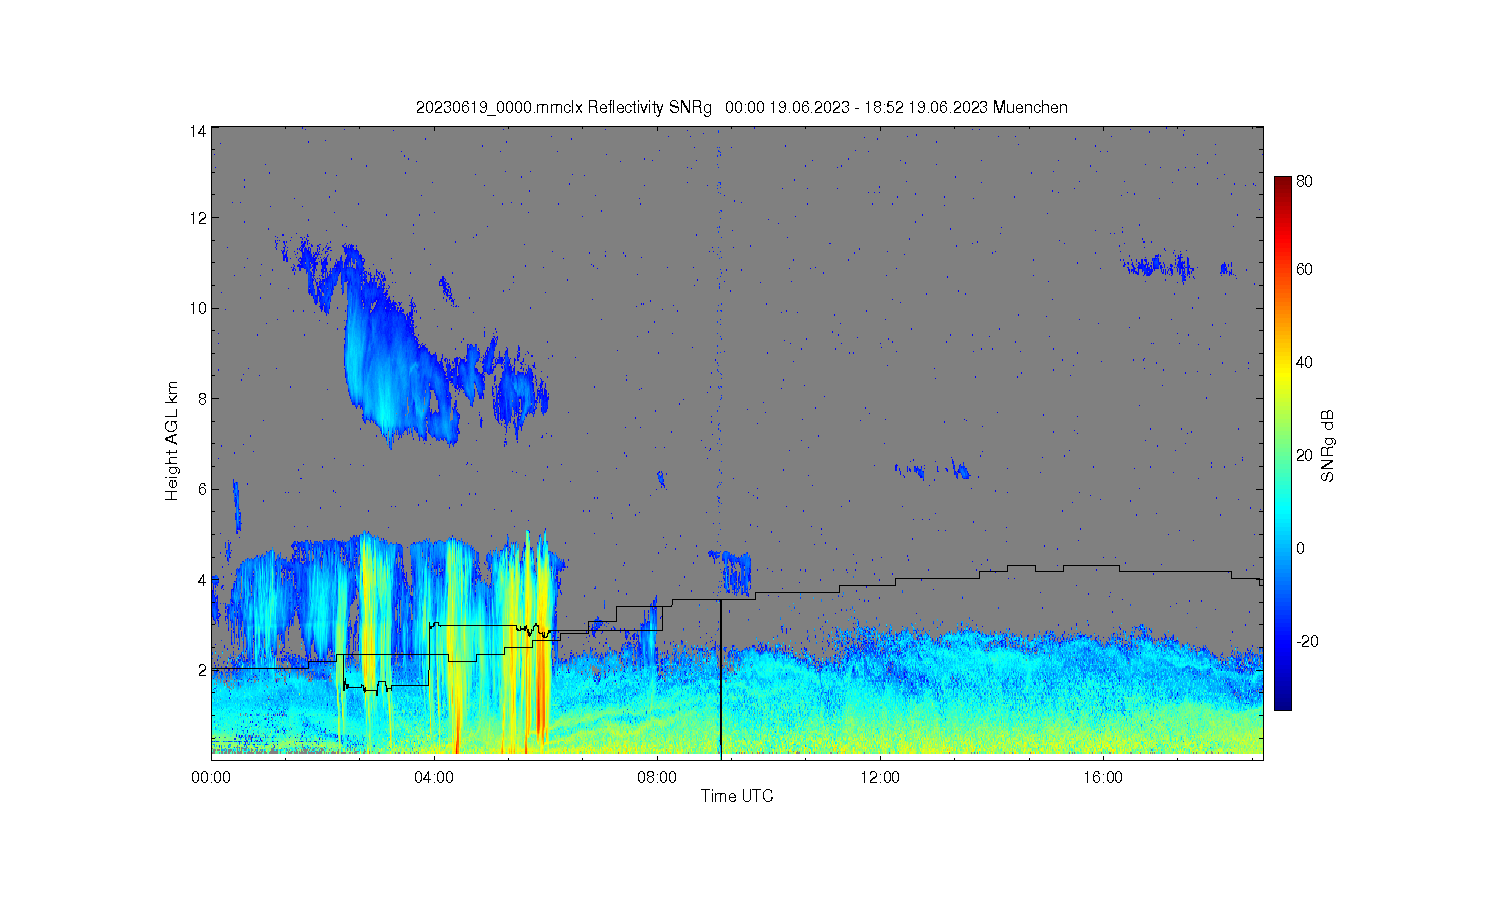Click colorbar value label -20
Viewport: 1500px width, 900px height.
(x=1306, y=641)
